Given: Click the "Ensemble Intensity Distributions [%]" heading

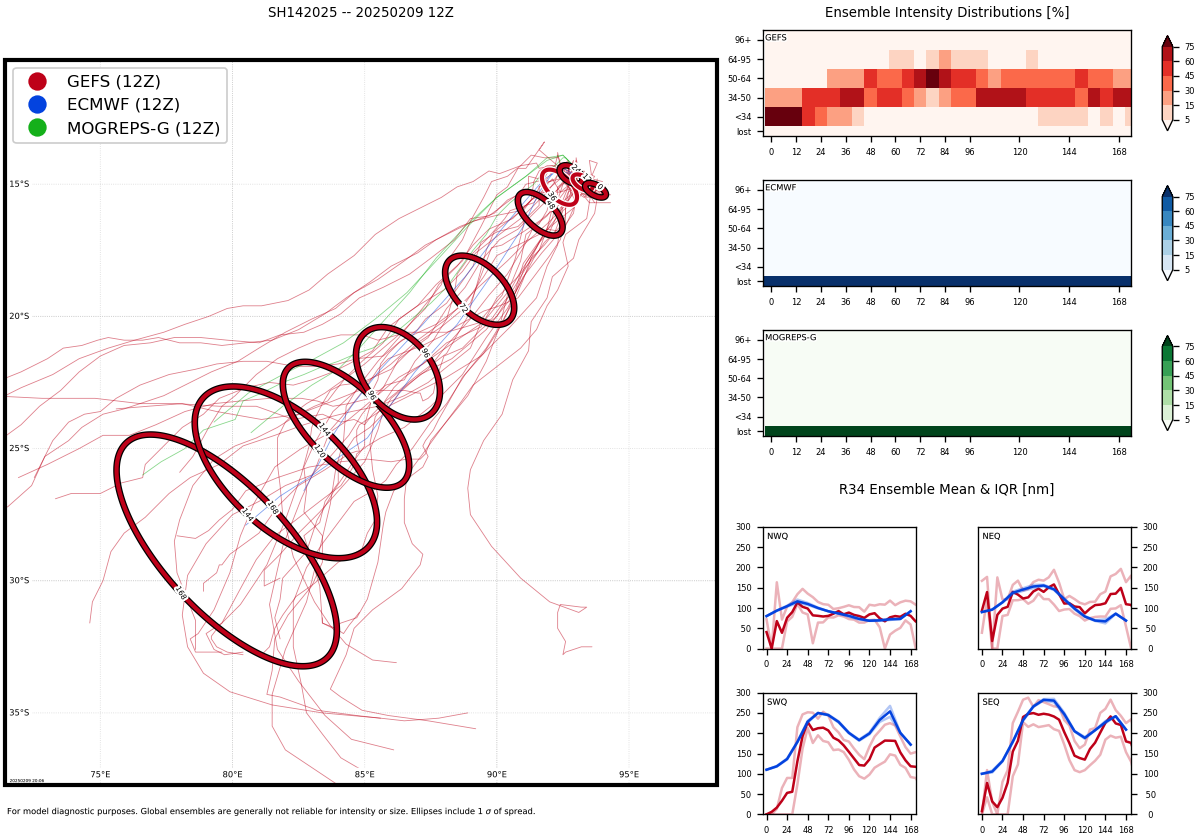Looking at the screenshot, I should pos(947,13).
